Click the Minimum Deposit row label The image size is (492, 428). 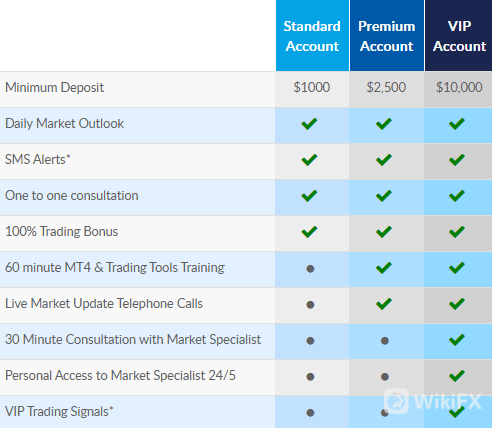55,88
